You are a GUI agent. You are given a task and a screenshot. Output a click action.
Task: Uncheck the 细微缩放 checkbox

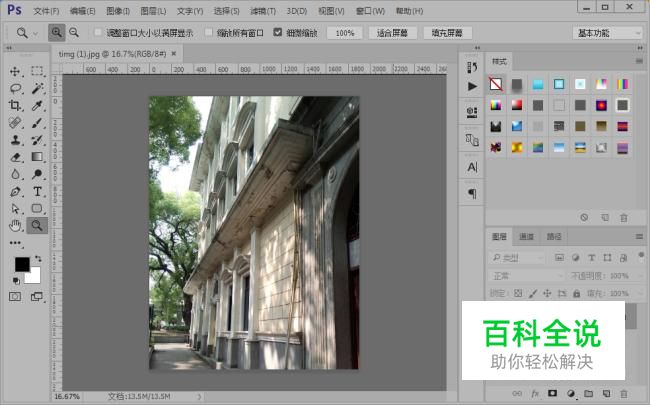278,33
